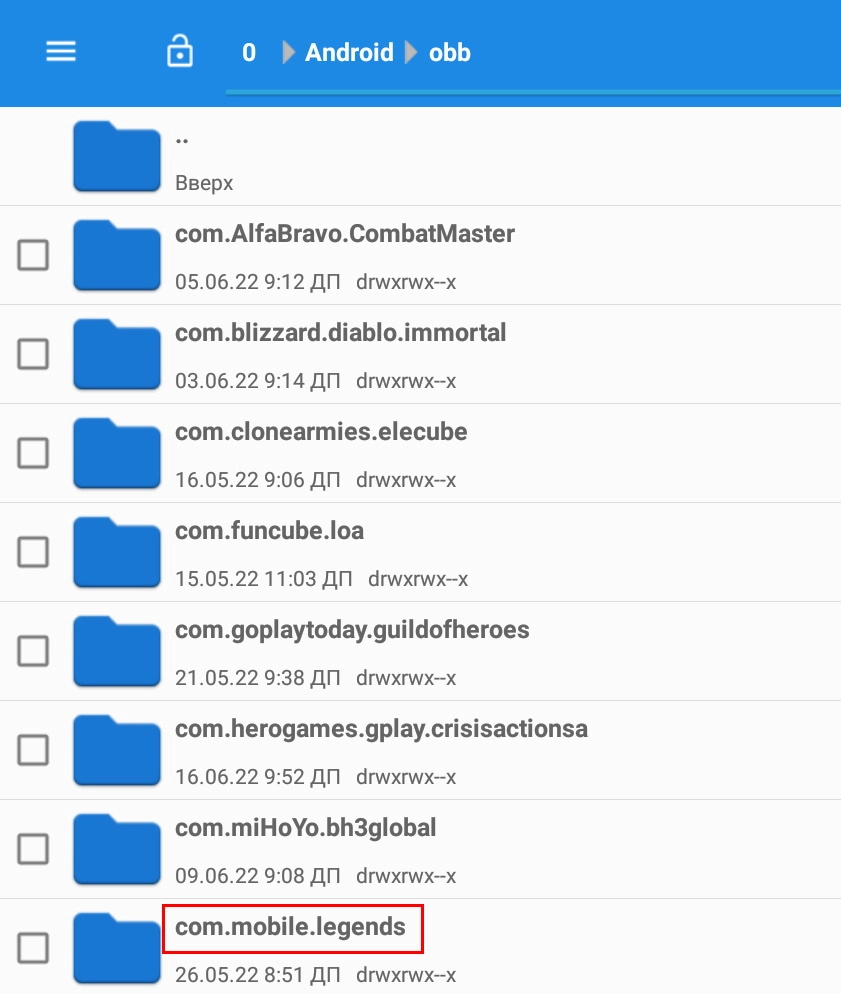Check the box for com.AlfaBravo.CombatMaster
The height and width of the screenshot is (994, 841).
33,255
